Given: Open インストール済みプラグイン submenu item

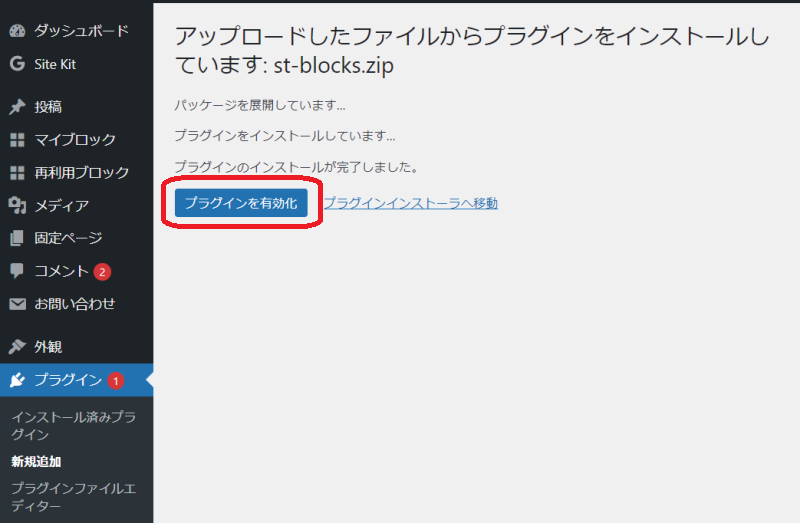Looking at the screenshot, I should point(73,425).
